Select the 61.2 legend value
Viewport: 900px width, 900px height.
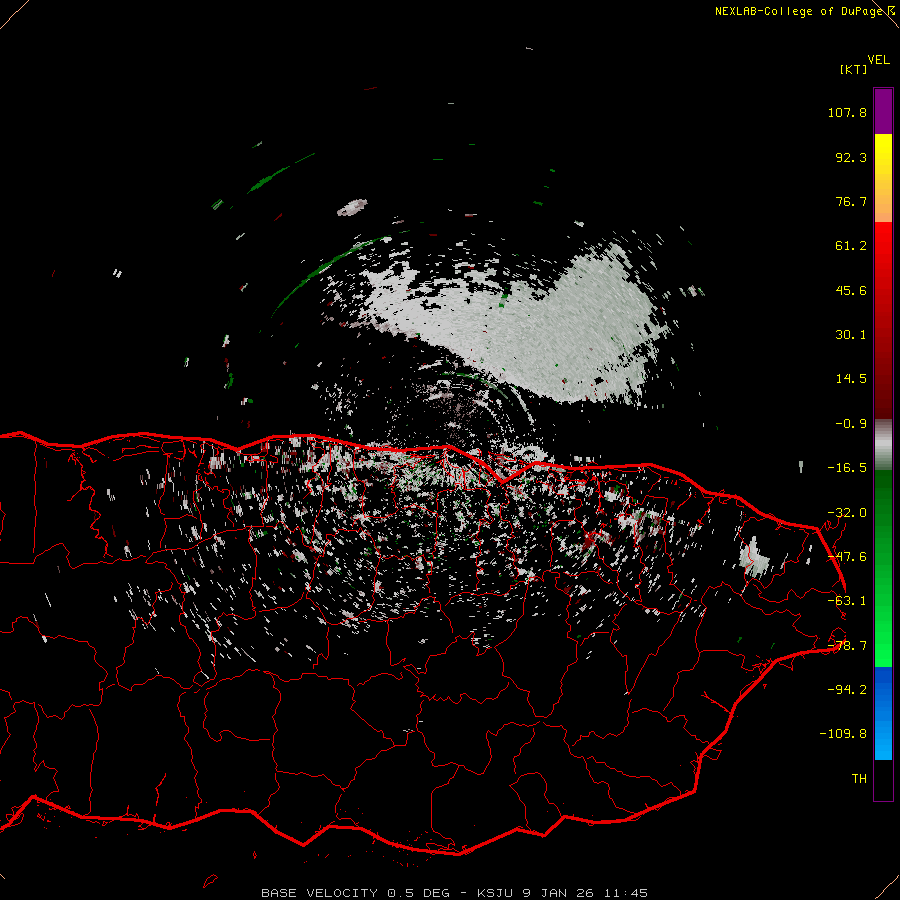coord(851,246)
